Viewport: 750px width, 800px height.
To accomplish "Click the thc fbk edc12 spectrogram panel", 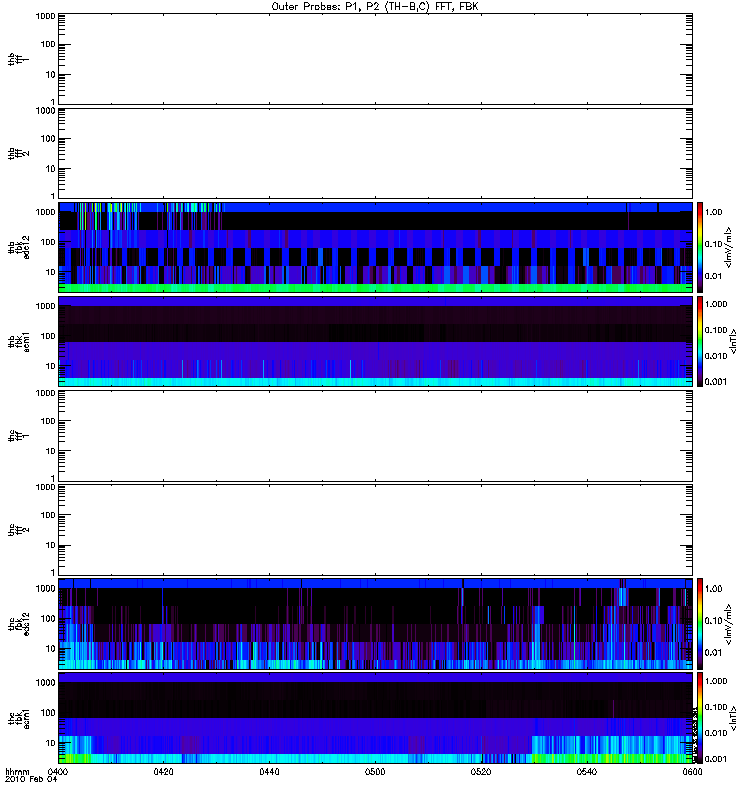I will point(376,624).
